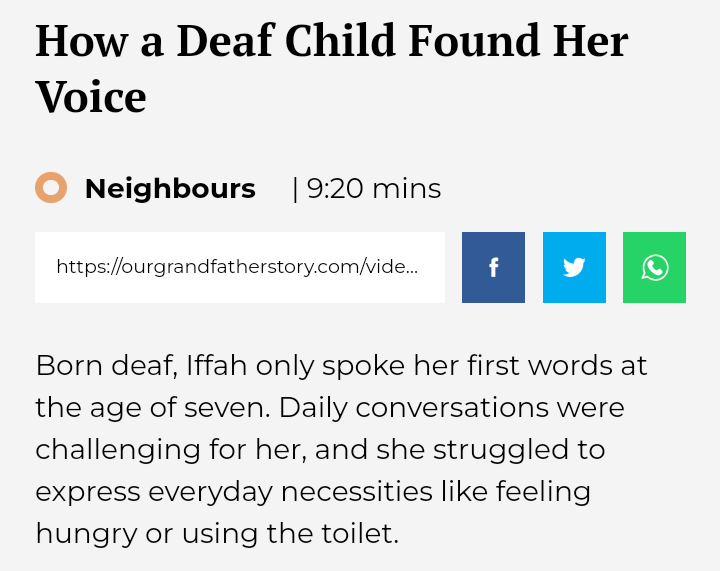720x571 pixels.
Task: Click the ourgrandfatherstory.com URL field
Action: pyautogui.click(x=239, y=267)
